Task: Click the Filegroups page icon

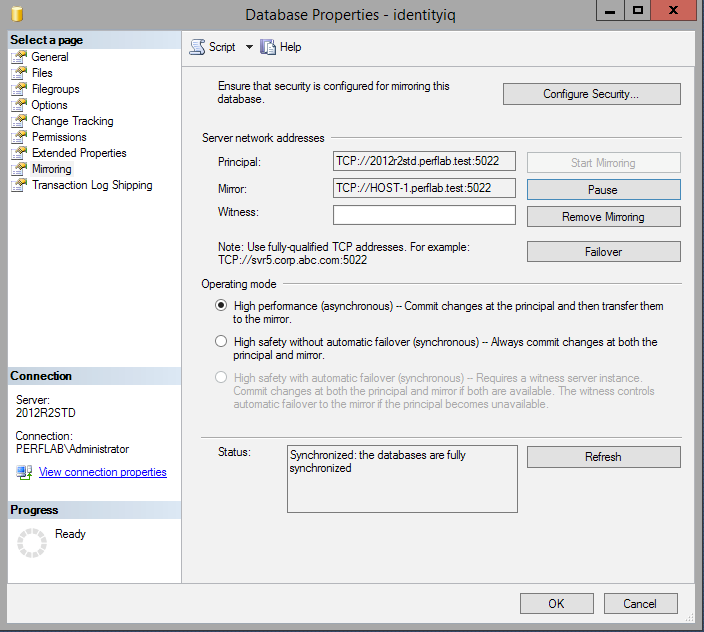Action: 19,89
